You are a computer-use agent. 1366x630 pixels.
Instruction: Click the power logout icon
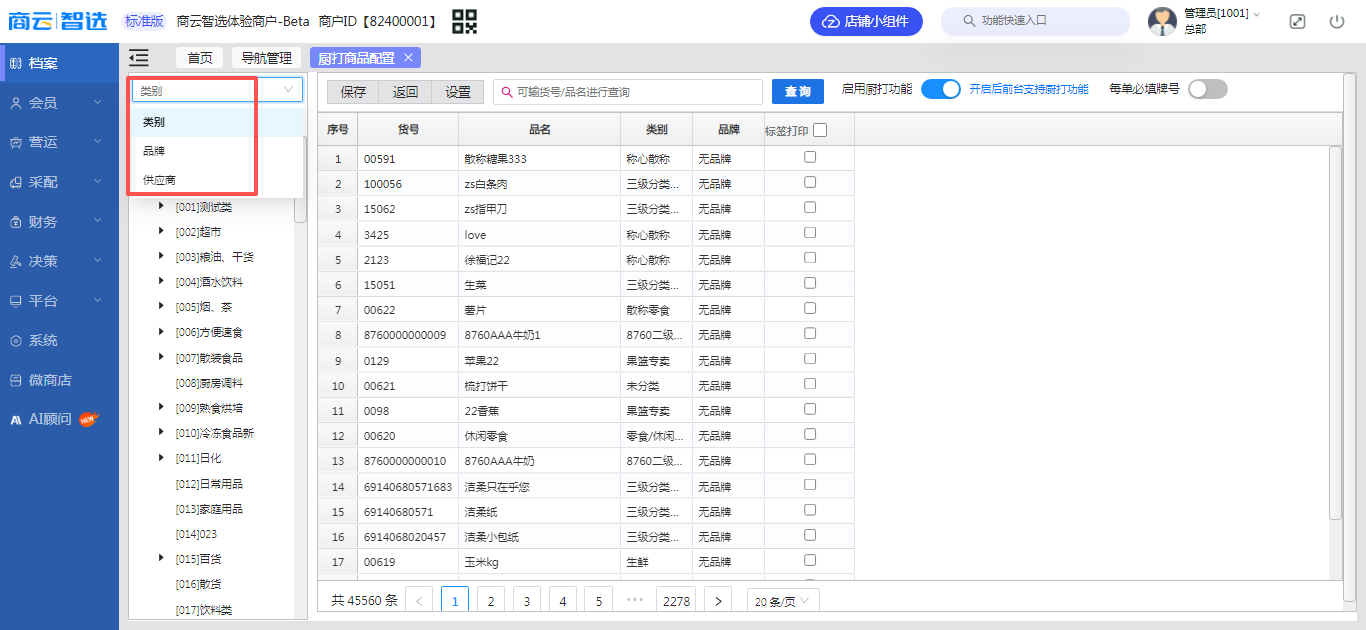1337,21
